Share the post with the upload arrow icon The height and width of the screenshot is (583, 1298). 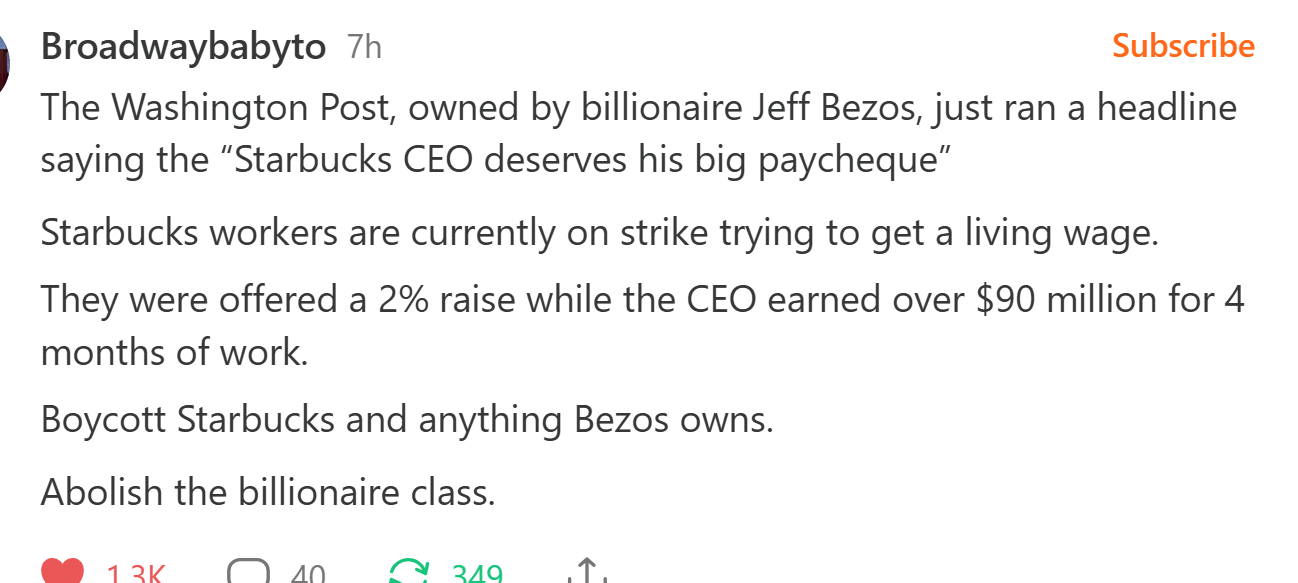pyautogui.click(x=588, y=573)
